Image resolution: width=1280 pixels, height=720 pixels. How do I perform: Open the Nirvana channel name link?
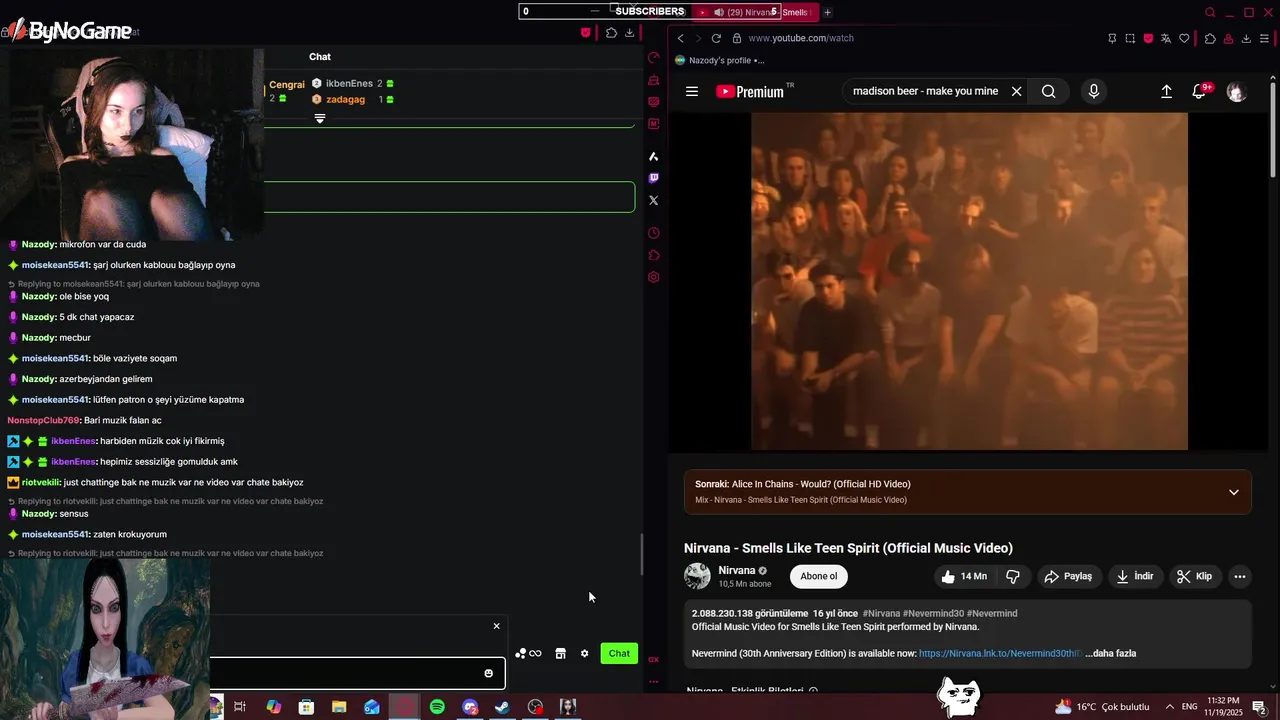point(737,570)
